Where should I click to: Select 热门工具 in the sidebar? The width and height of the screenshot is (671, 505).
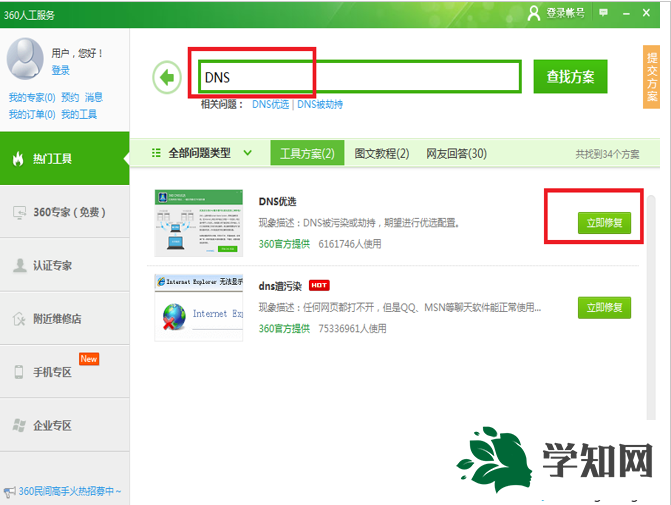[65, 159]
